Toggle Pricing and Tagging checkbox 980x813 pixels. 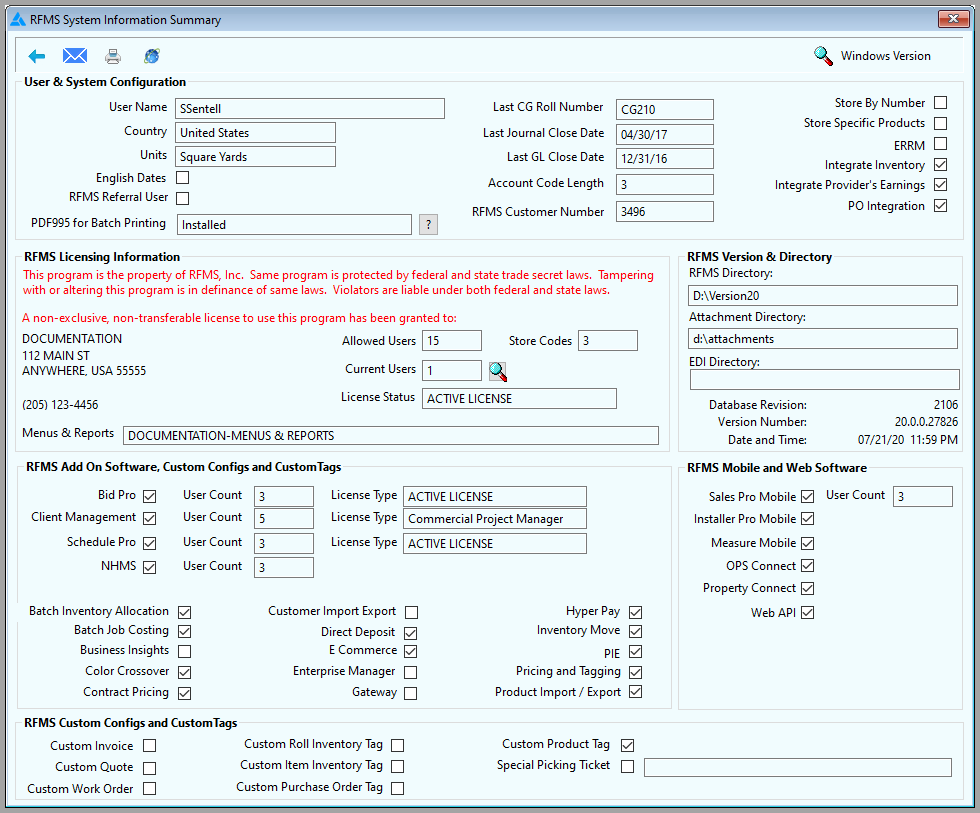pos(636,672)
